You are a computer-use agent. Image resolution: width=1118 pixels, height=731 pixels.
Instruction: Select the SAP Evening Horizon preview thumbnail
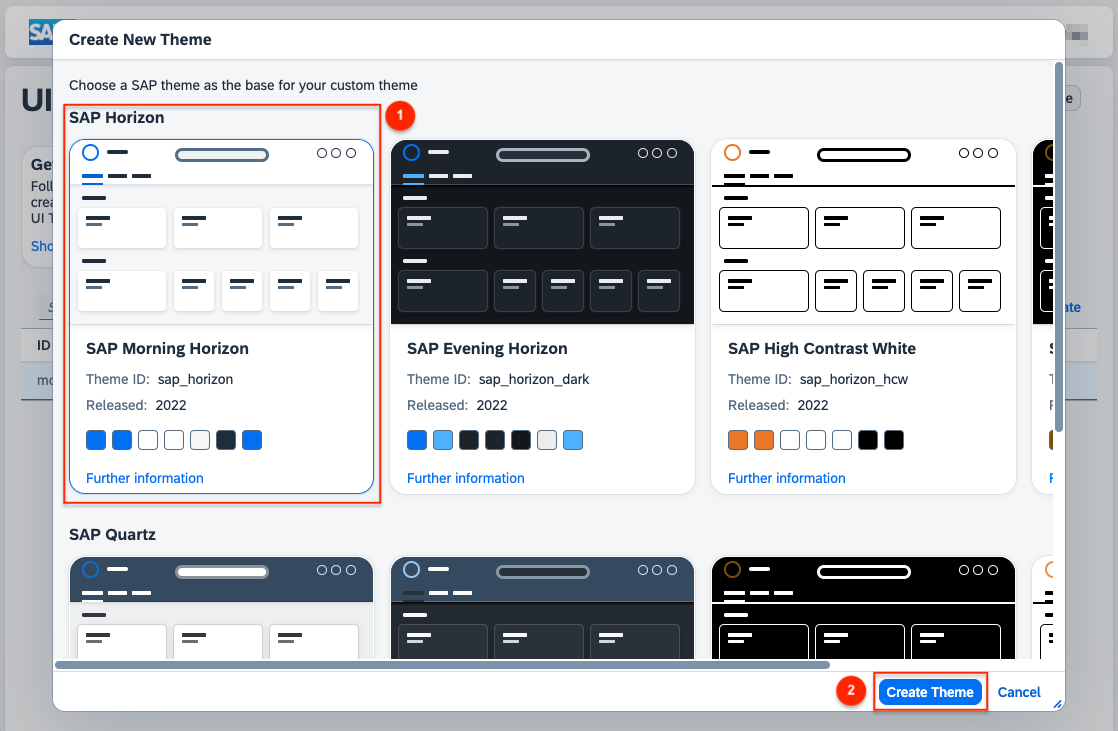pos(543,232)
